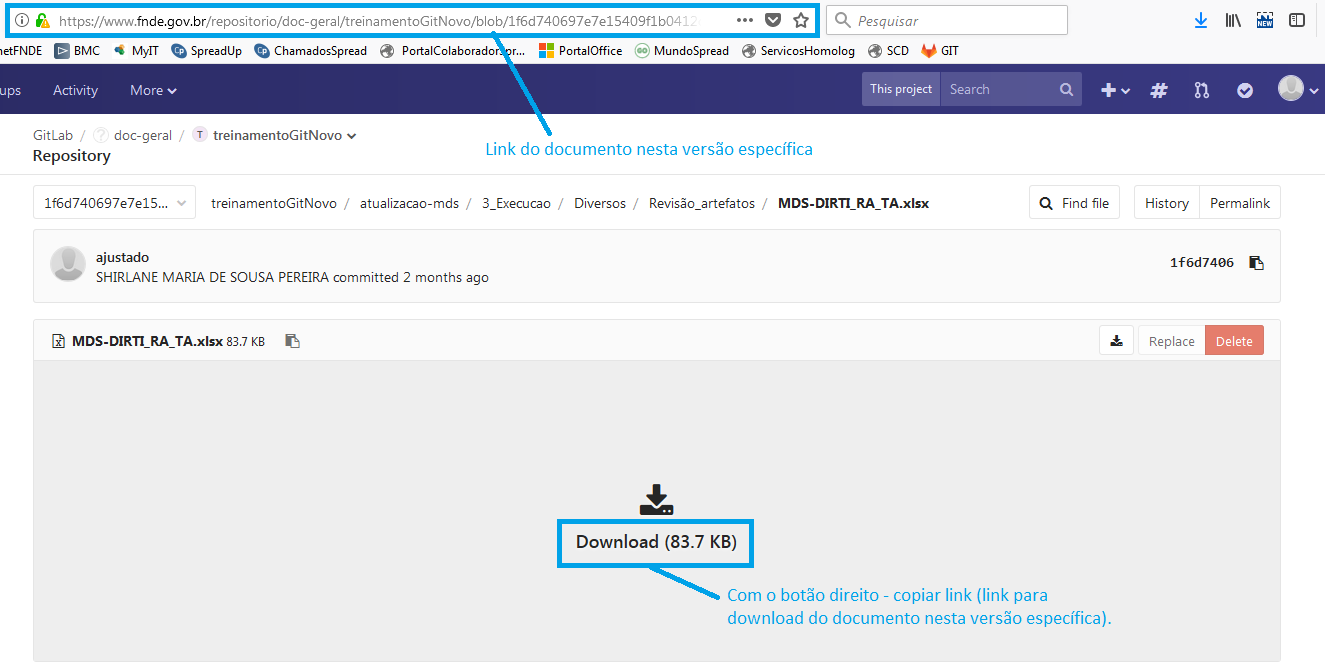
Task: Click the site information padlock icon
Action: [x=44, y=19]
